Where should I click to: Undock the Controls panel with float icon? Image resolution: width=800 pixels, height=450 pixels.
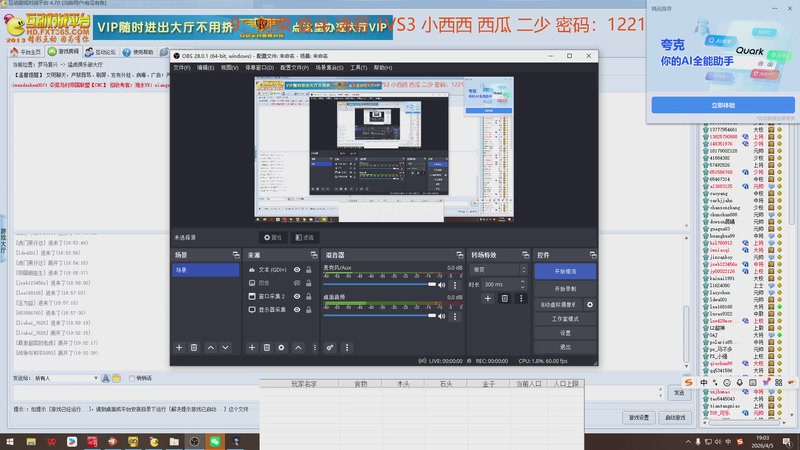[x=593, y=255]
